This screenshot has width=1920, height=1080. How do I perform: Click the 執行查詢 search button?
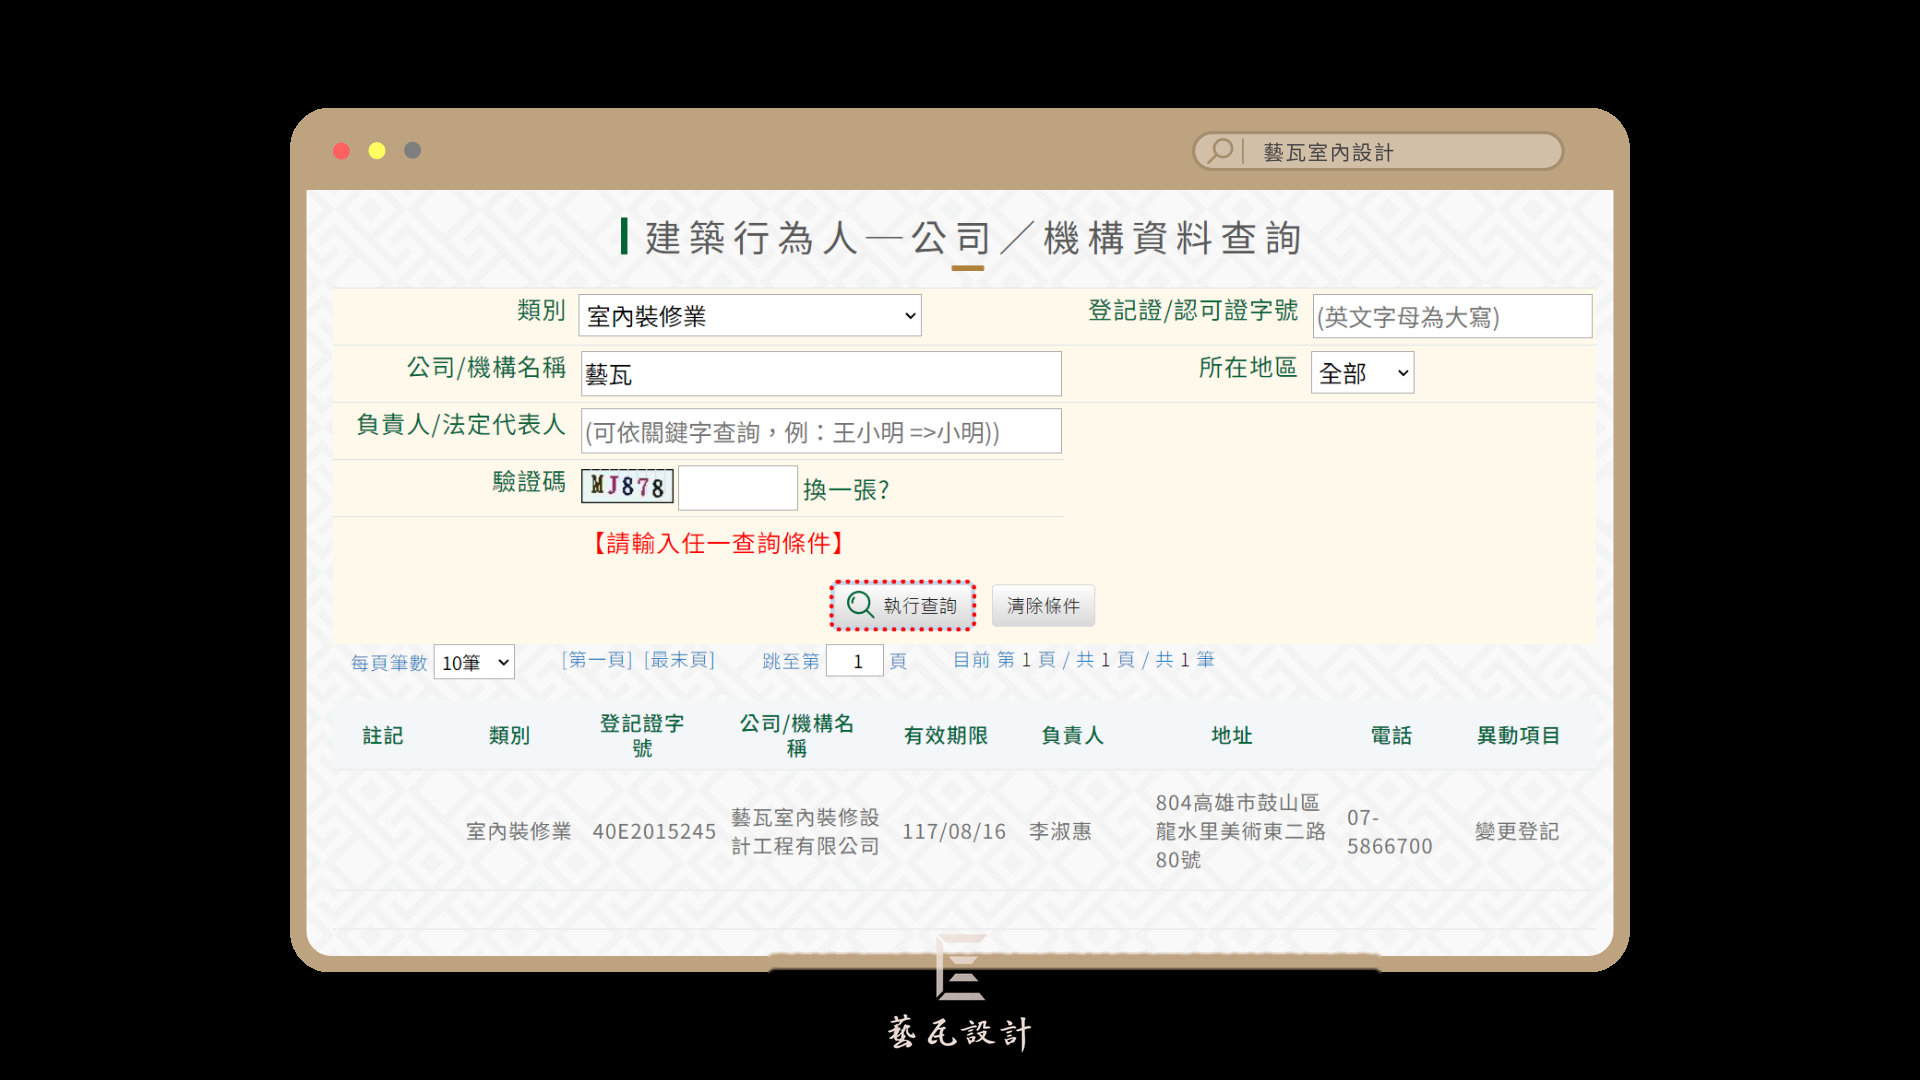pyautogui.click(x=902, y=606)
